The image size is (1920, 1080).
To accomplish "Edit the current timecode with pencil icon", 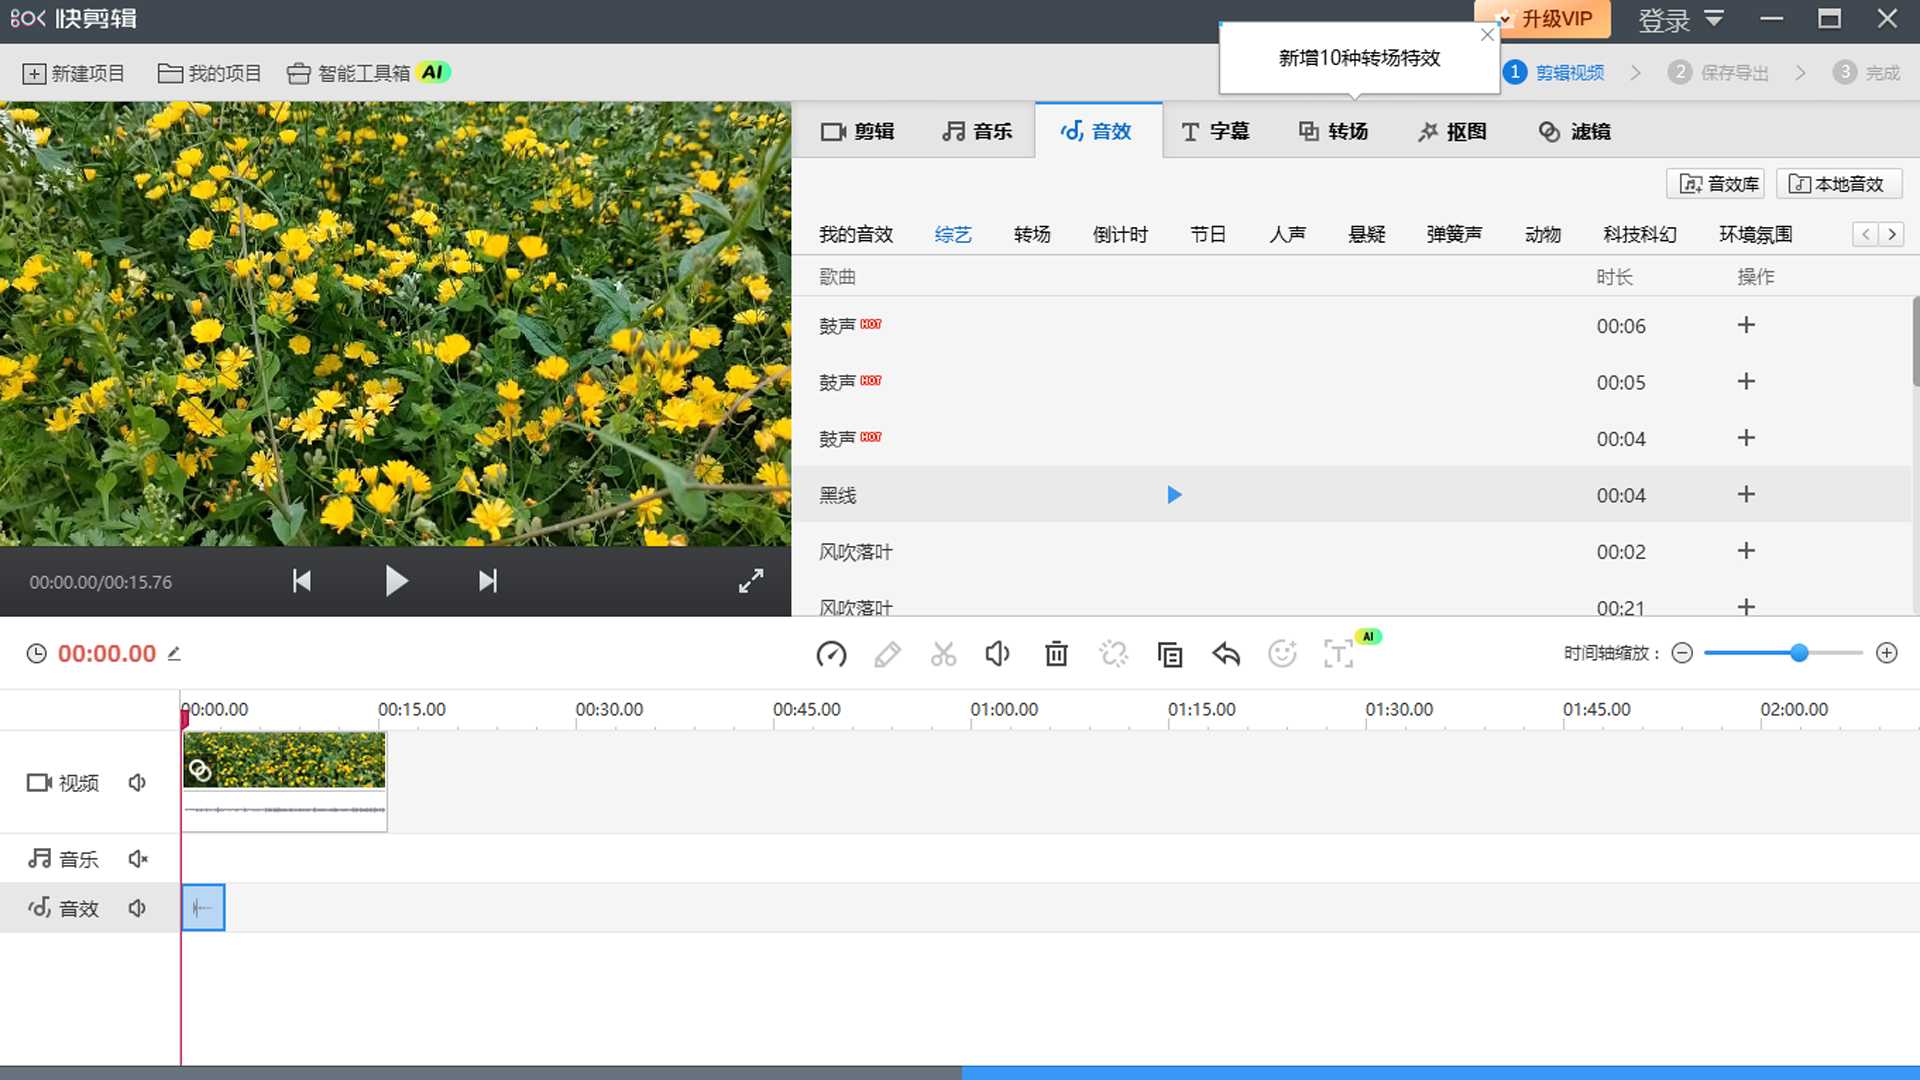I will tap(174, 653).
